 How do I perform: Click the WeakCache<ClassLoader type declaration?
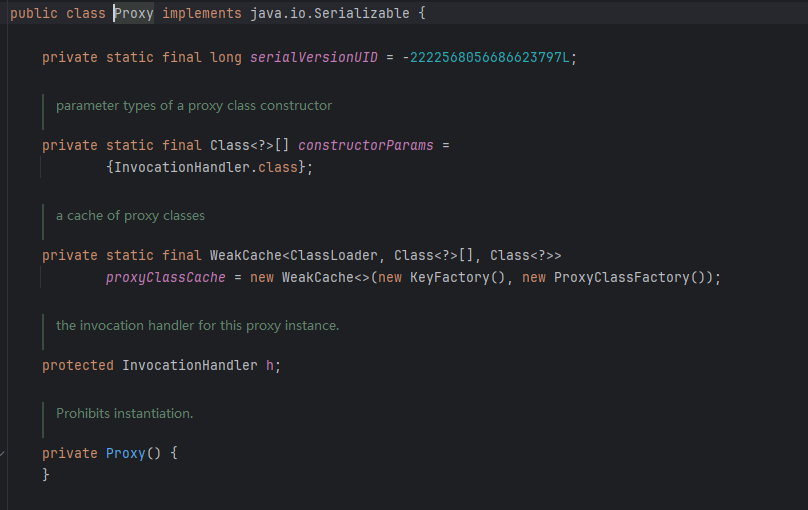(x=294, y=256)
